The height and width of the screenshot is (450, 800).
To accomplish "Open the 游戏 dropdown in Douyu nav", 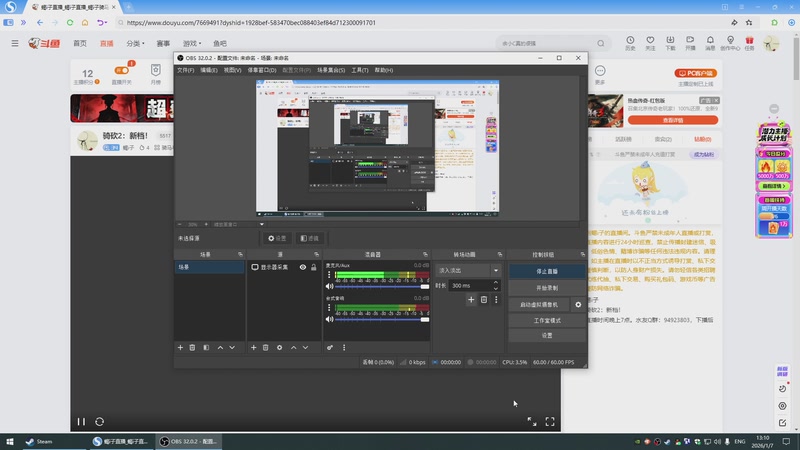I will 190,44.
